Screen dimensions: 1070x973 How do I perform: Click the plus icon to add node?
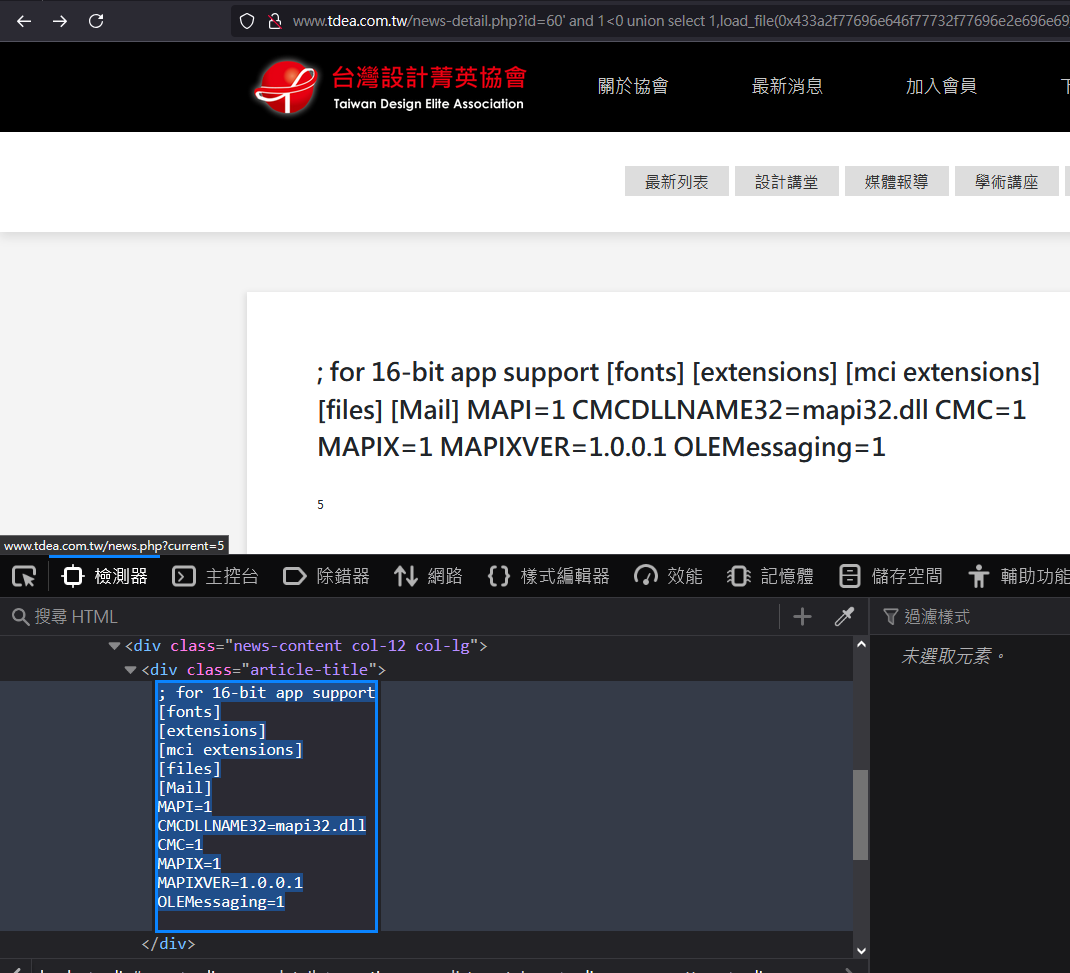pos(802,617)
